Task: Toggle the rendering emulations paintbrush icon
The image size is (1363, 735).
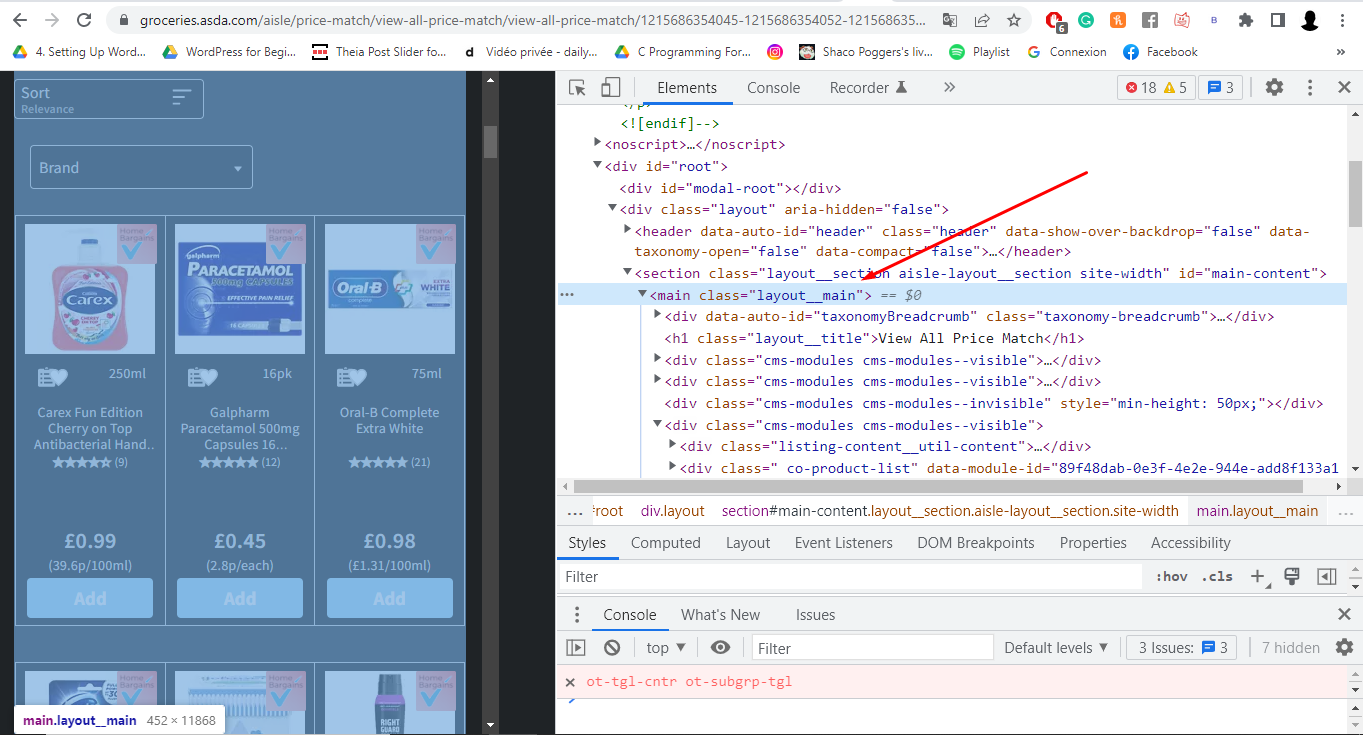Action: pyautogui.click(x=1291, y=576)
